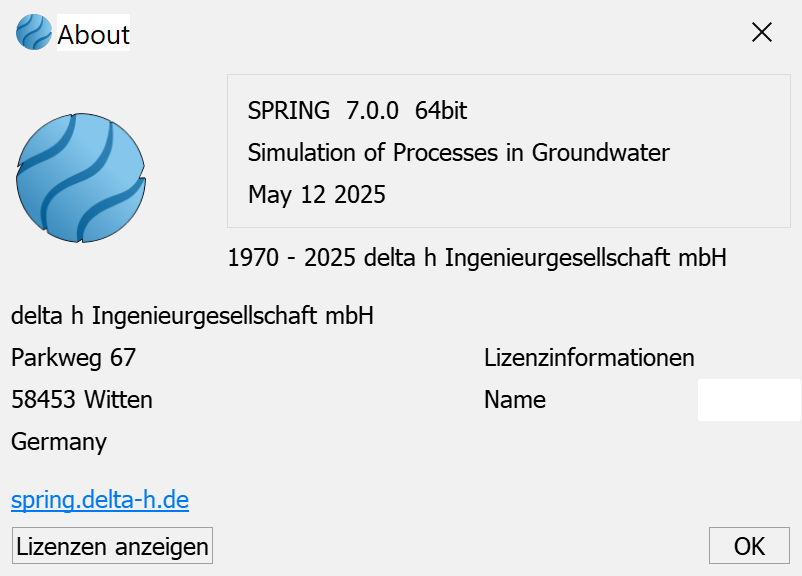Click the 64bit text in version line
The width and height of the screenshot is (802, 576).
441,110
